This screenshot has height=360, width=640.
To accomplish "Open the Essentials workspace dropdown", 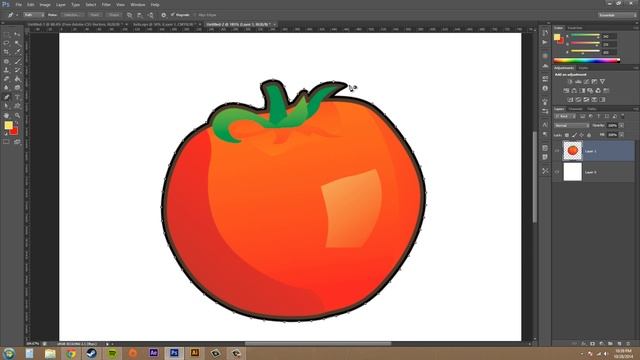I will (x=617, y=15).
